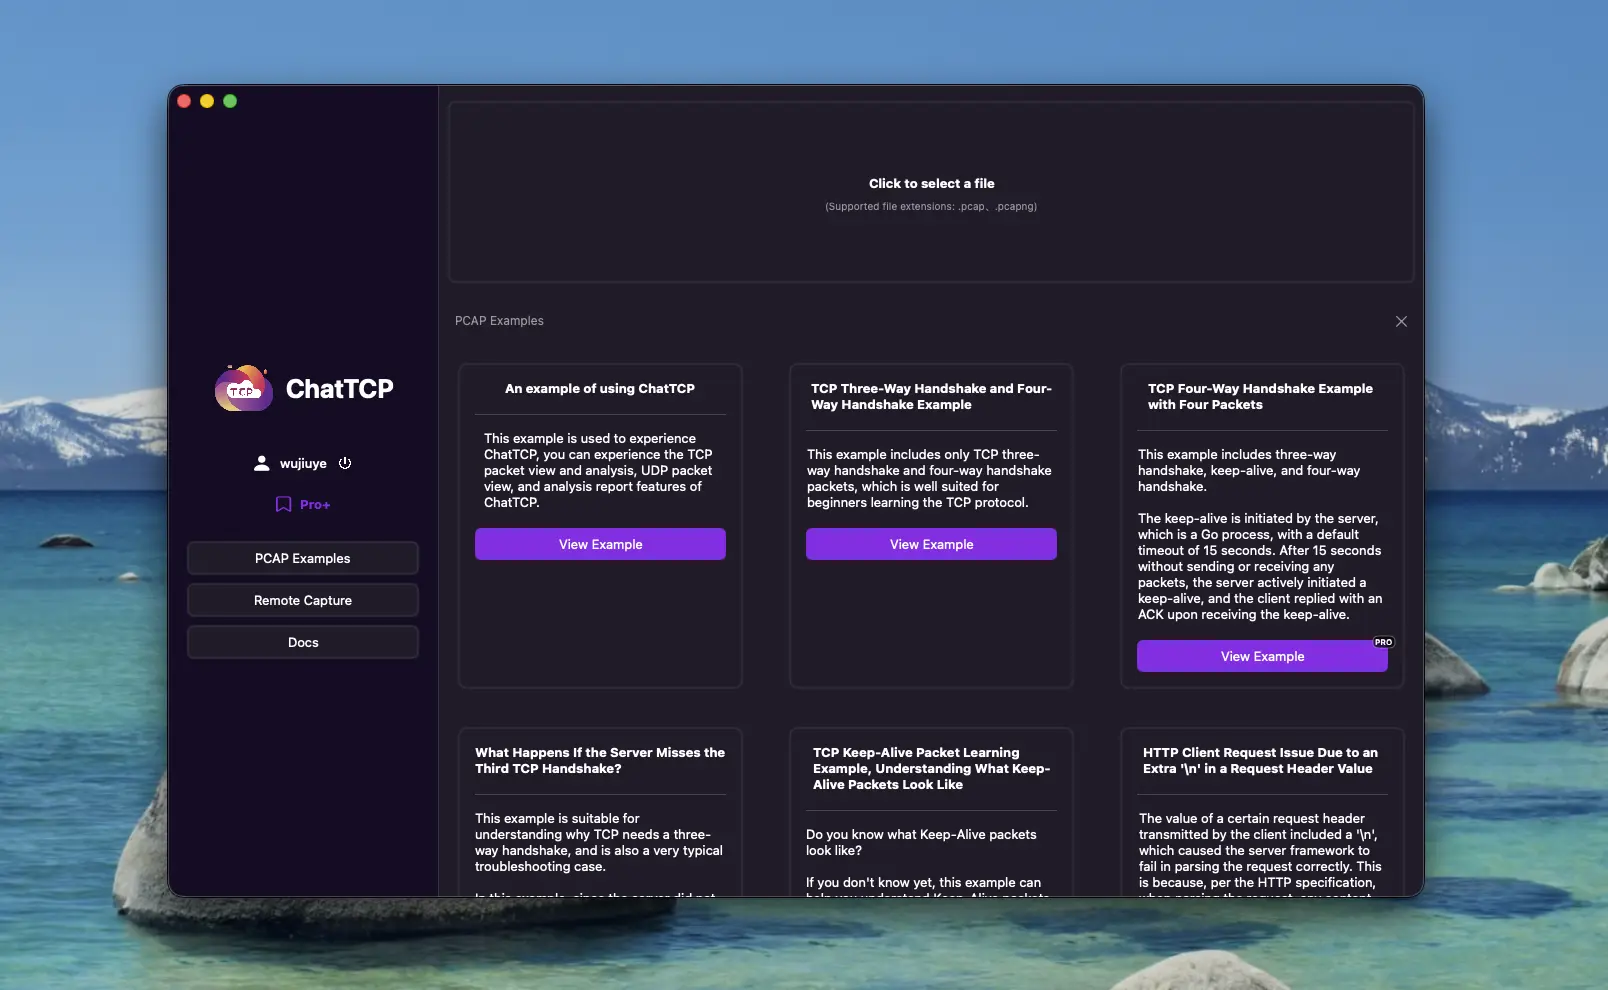Select the TCP Keep-Alive Packet Learning card title
The width and height of the screenshot is (1608, 990).
point(931,768)
